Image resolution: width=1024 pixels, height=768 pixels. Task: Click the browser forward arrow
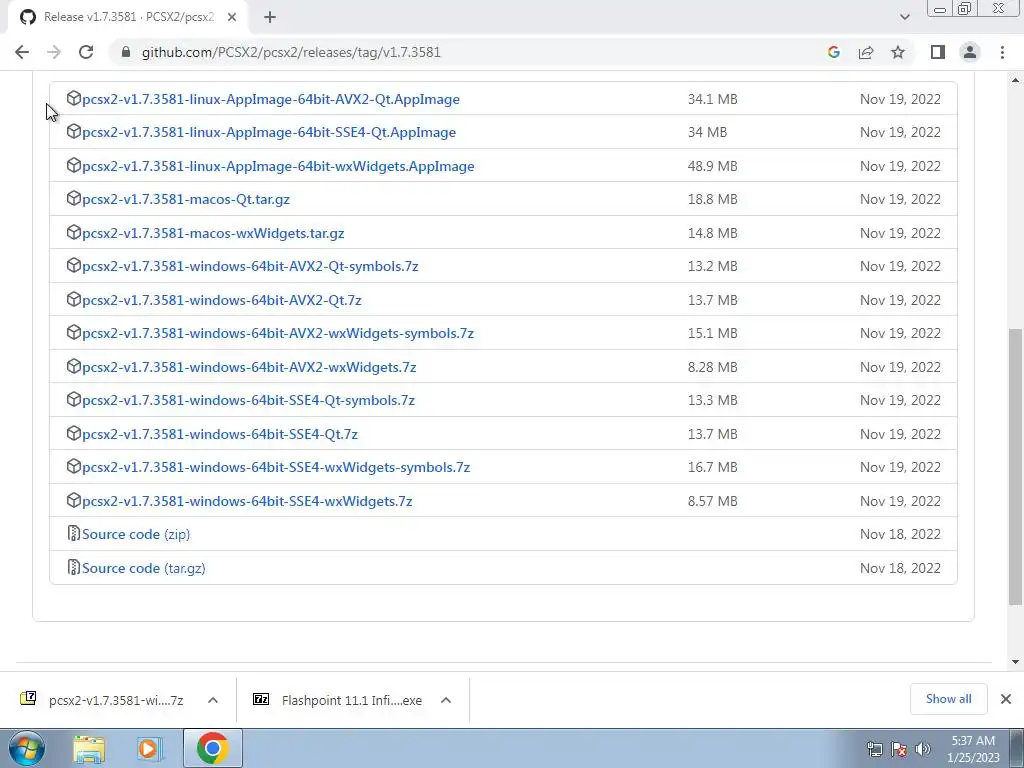(54, 52)
